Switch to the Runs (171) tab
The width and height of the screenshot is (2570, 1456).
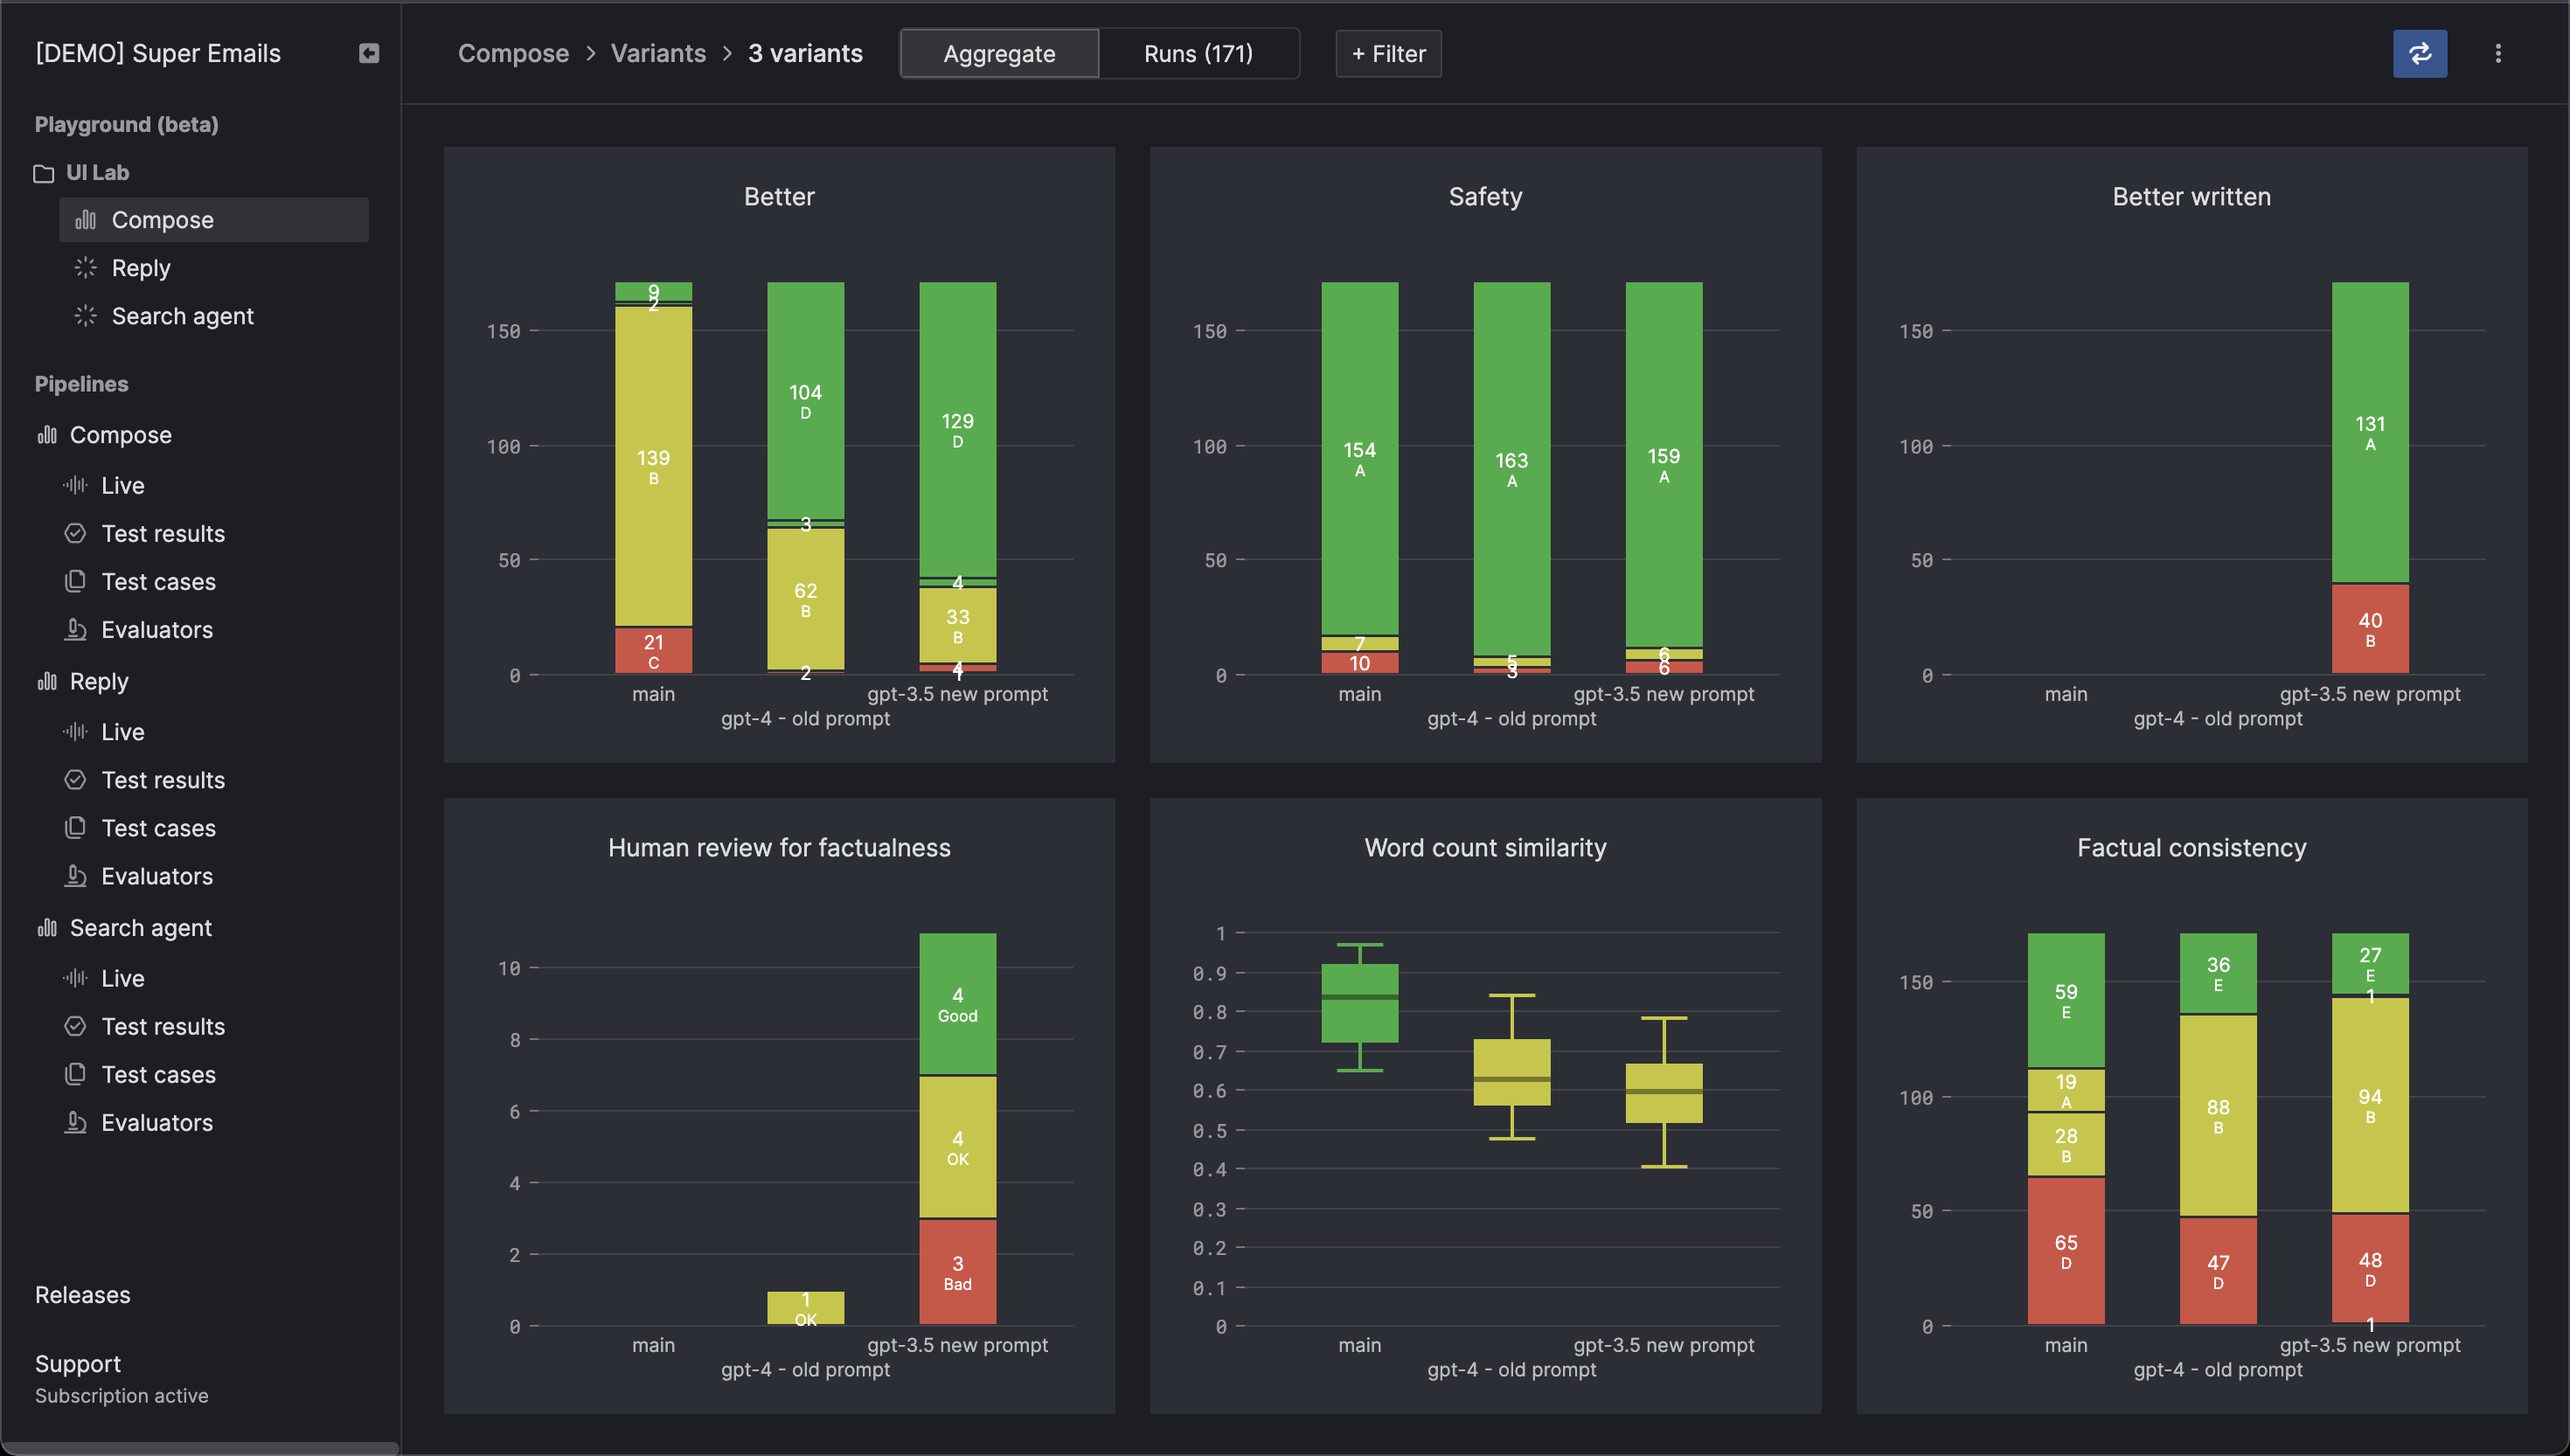(1198, 53)
